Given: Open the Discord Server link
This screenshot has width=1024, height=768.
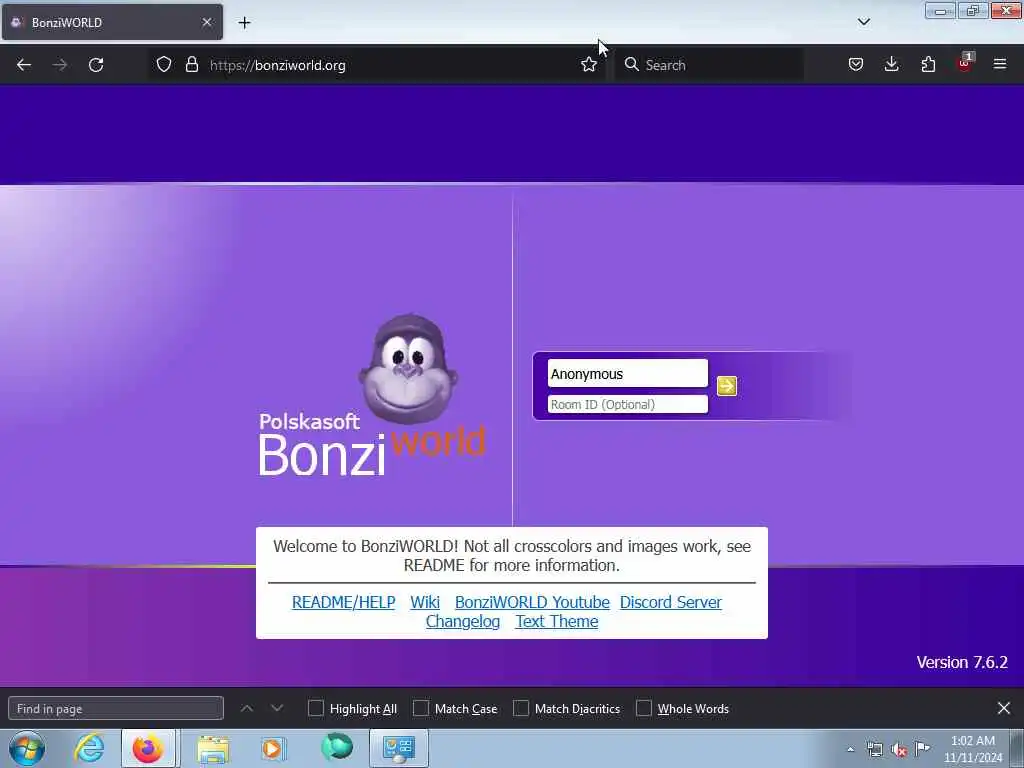Looking at the screenshot, I should (671, 602).
